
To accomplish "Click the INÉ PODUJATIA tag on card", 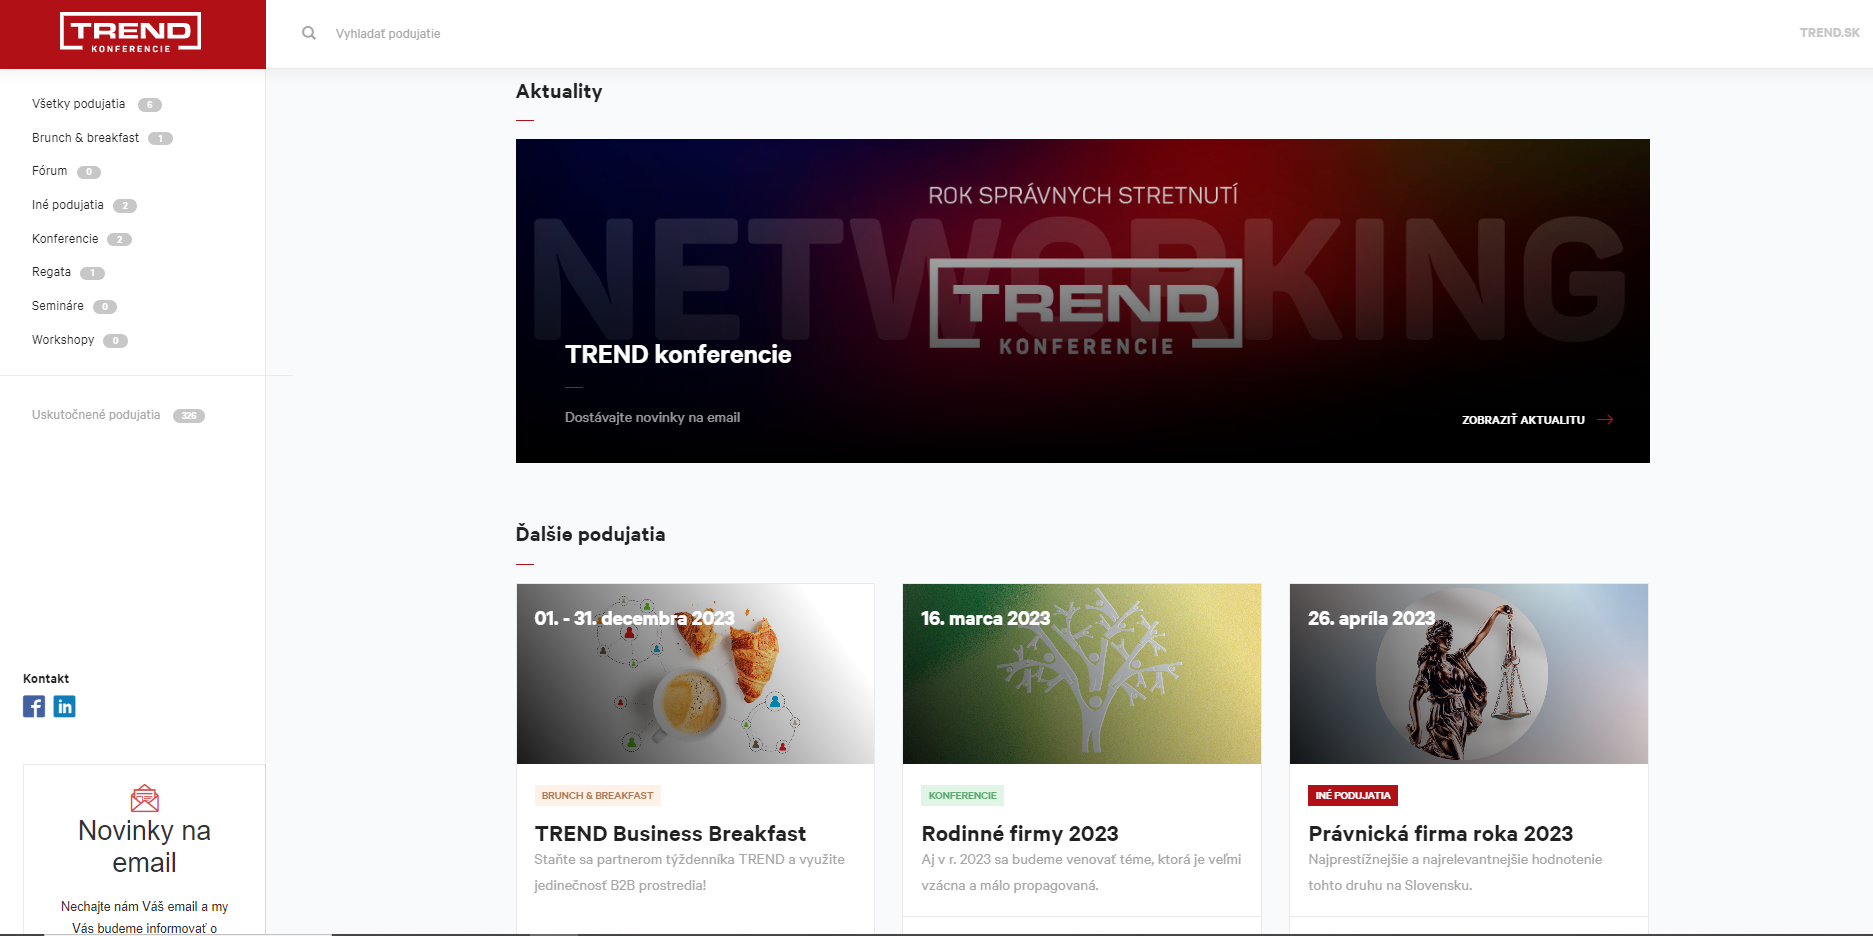I will pyautogui.click(x=1353, y=796).
